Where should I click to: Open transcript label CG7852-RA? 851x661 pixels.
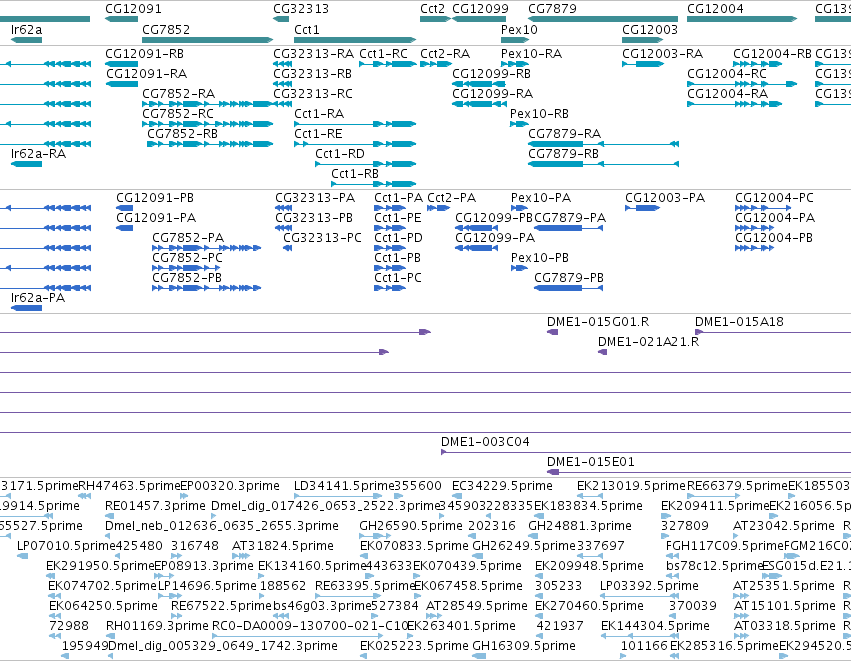coord(179,94)
